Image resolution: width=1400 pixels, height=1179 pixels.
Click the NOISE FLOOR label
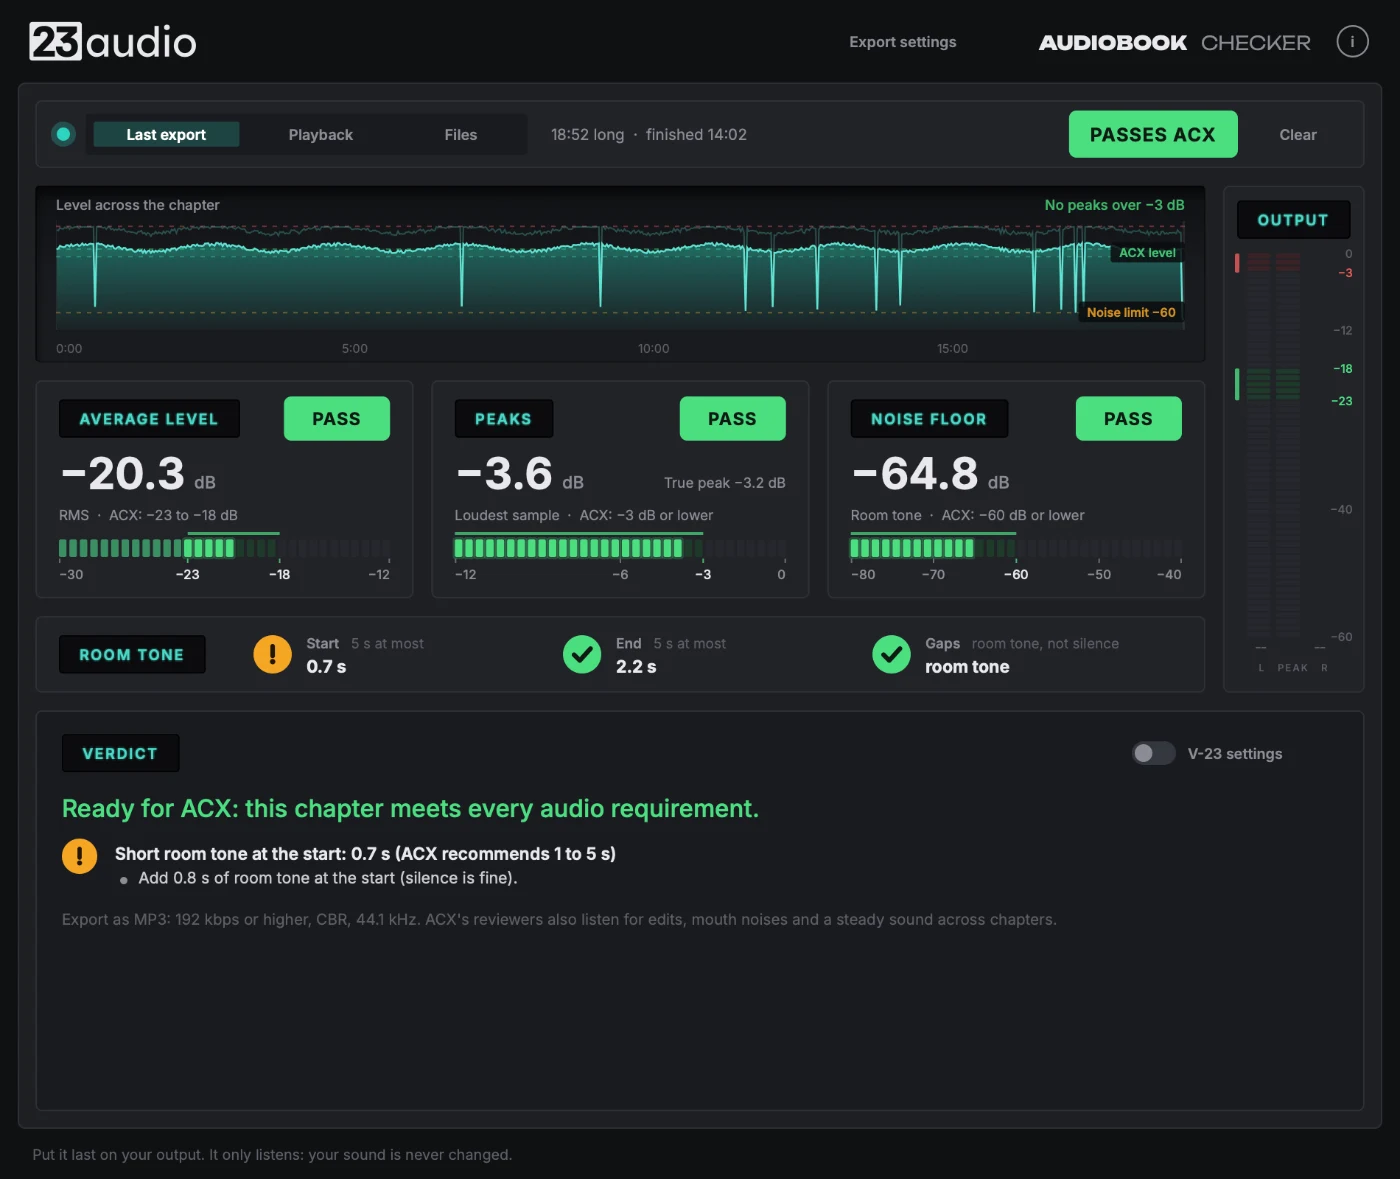pos(929,419)
